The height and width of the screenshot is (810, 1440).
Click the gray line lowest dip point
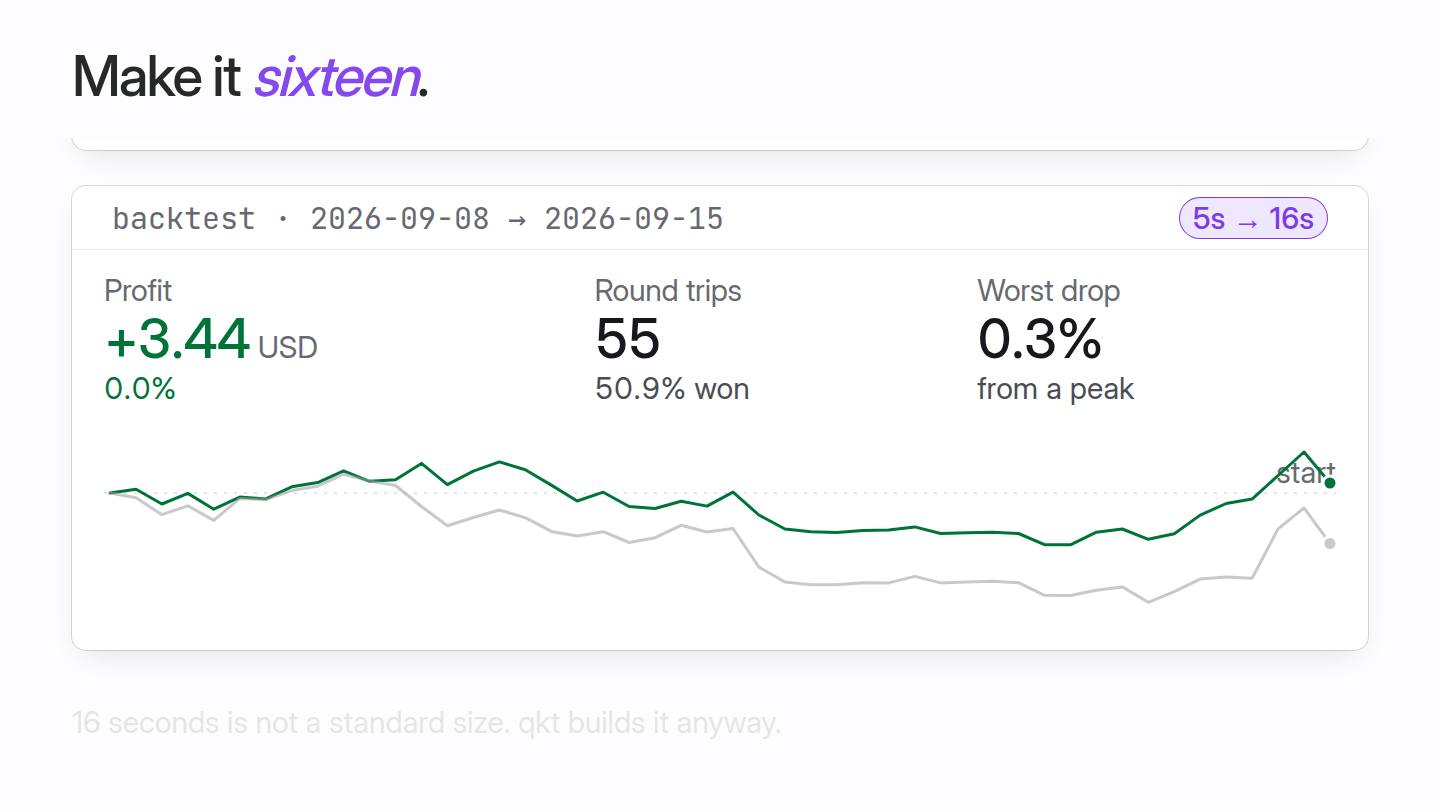coord(1148,602)
